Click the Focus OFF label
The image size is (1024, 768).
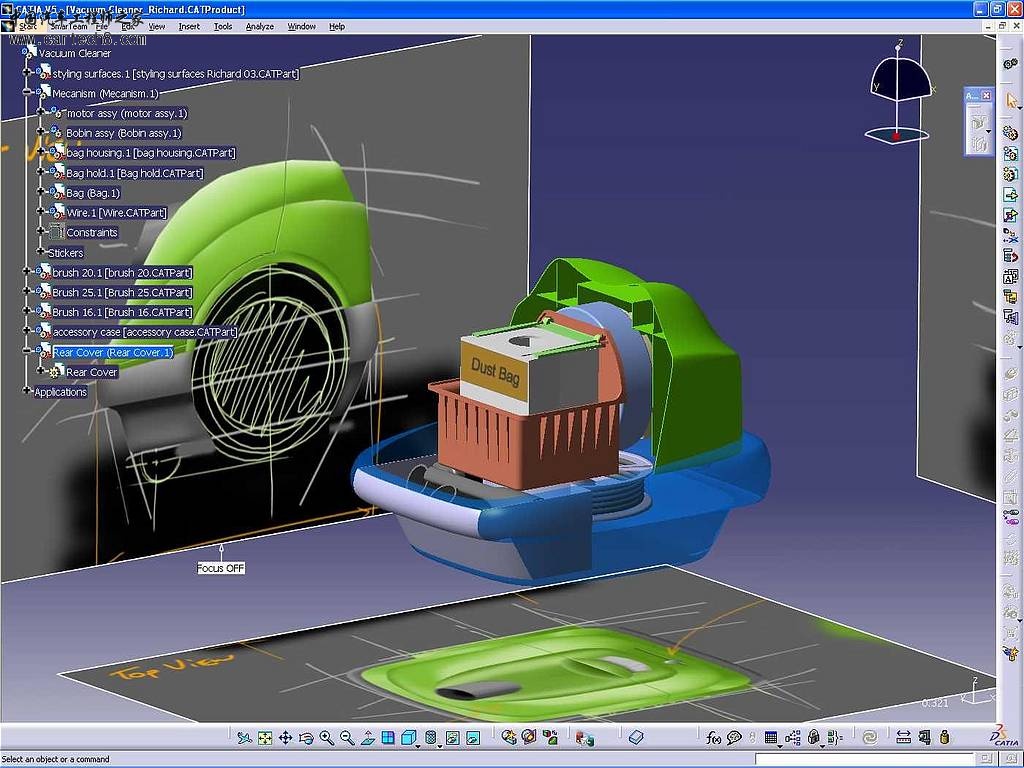point(221,568)
